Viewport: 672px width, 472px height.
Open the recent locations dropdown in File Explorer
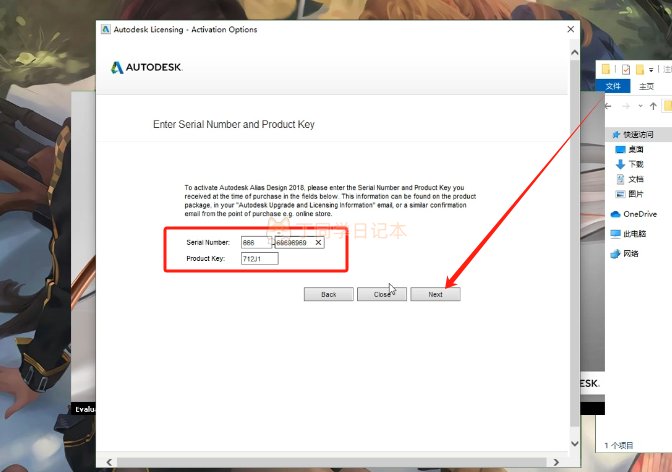pyautogui.click(x=640, y=106)
